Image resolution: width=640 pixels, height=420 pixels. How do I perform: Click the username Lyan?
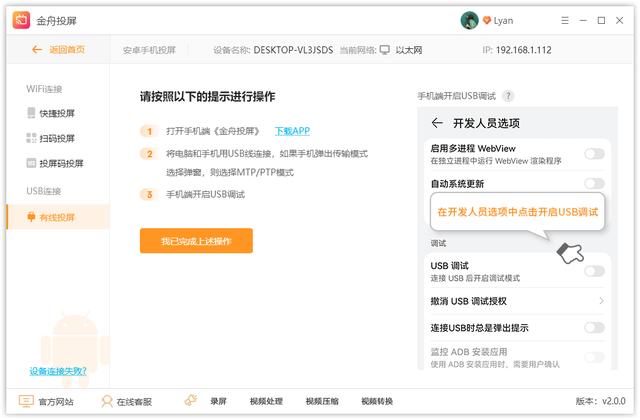pos(503,20)
